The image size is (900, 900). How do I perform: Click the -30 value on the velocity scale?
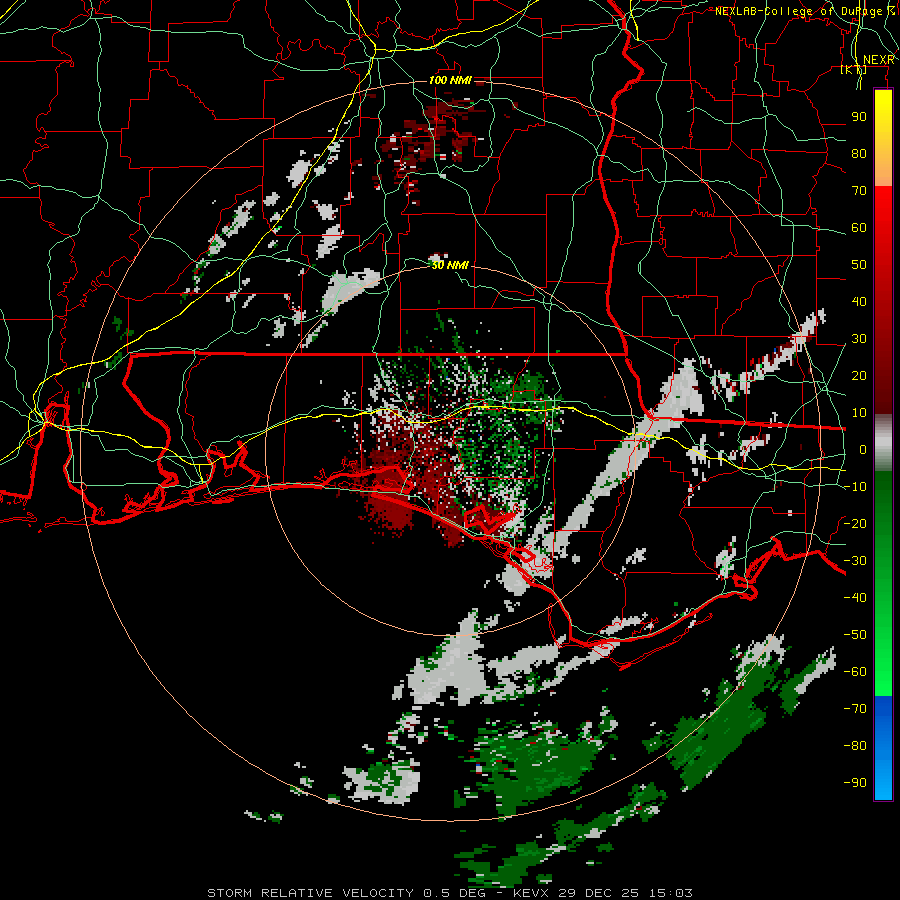(855, 561)
